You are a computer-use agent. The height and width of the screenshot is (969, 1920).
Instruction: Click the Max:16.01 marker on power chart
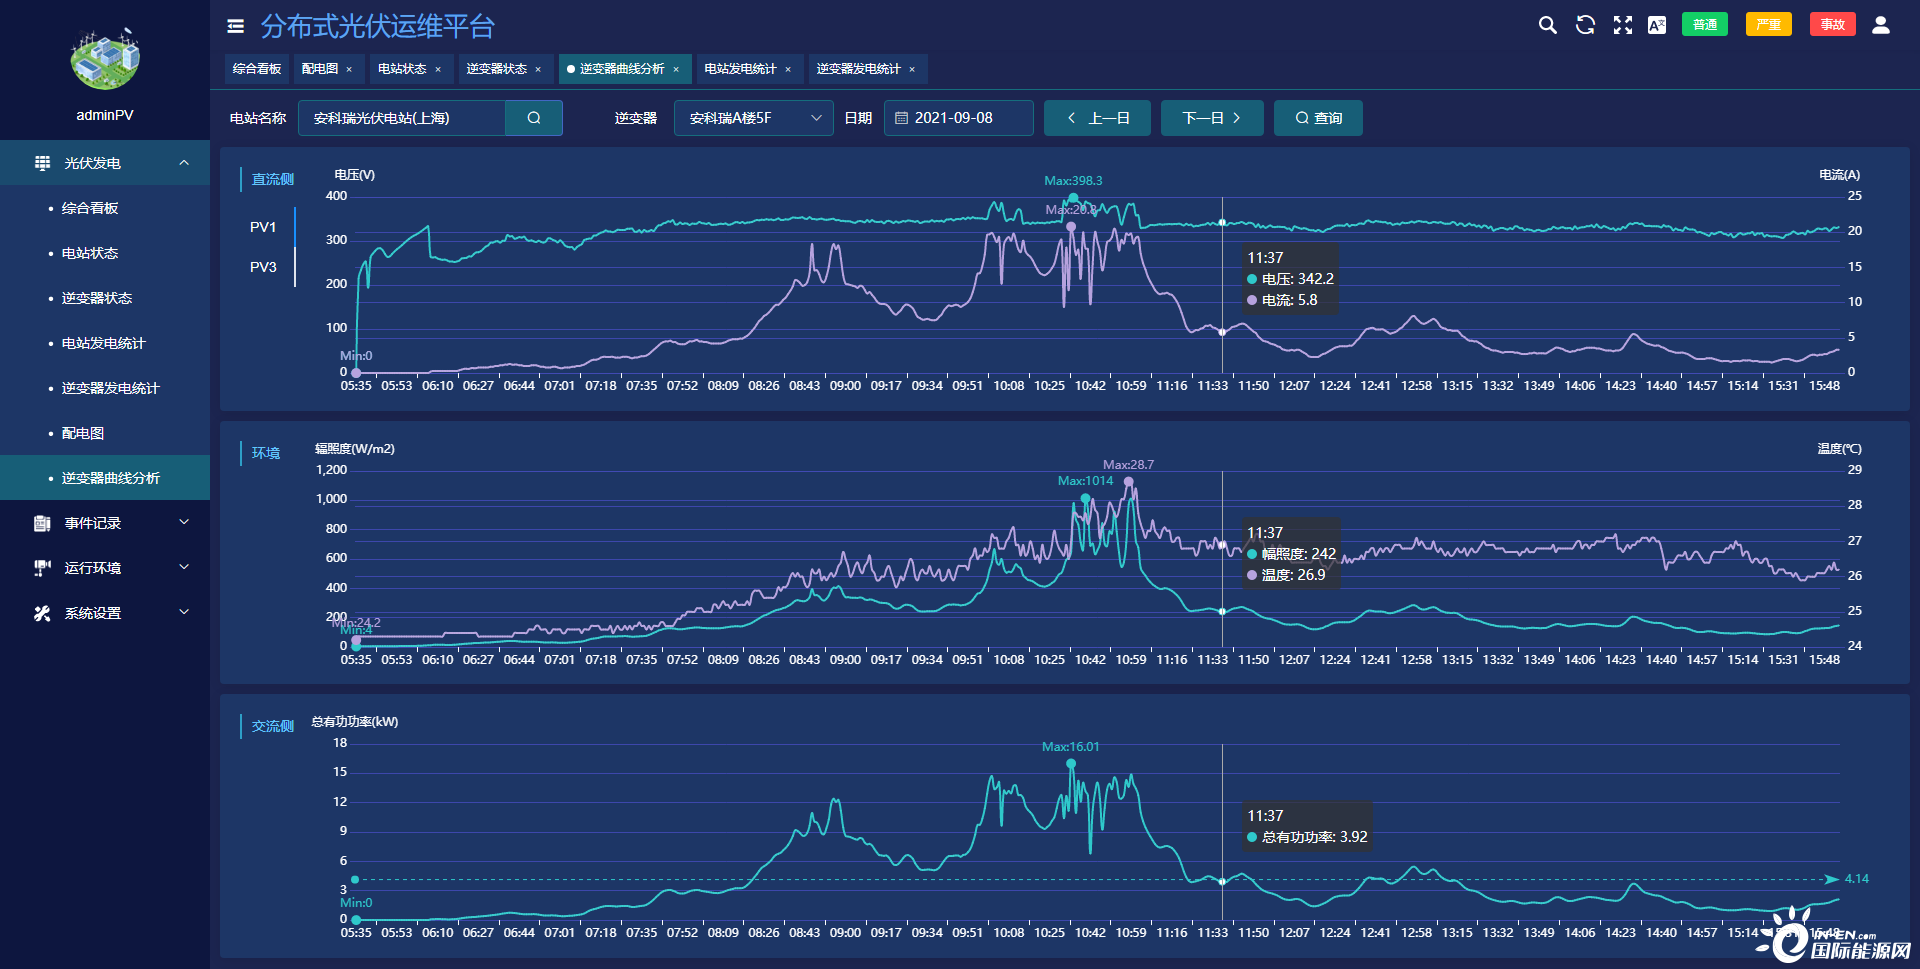coord(1071,763)
